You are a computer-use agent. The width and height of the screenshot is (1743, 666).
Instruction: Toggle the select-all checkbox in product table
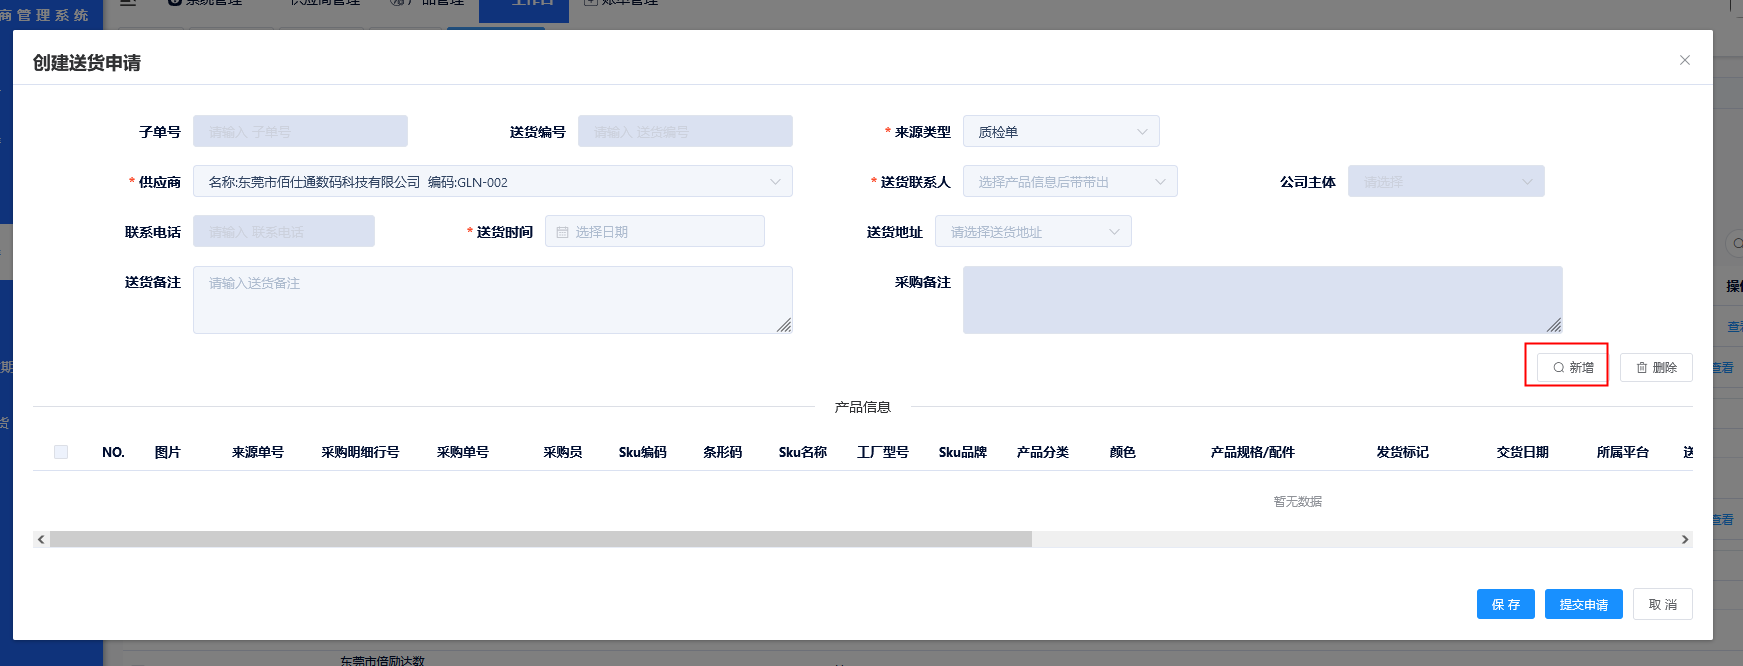click(x=61, y=452)
